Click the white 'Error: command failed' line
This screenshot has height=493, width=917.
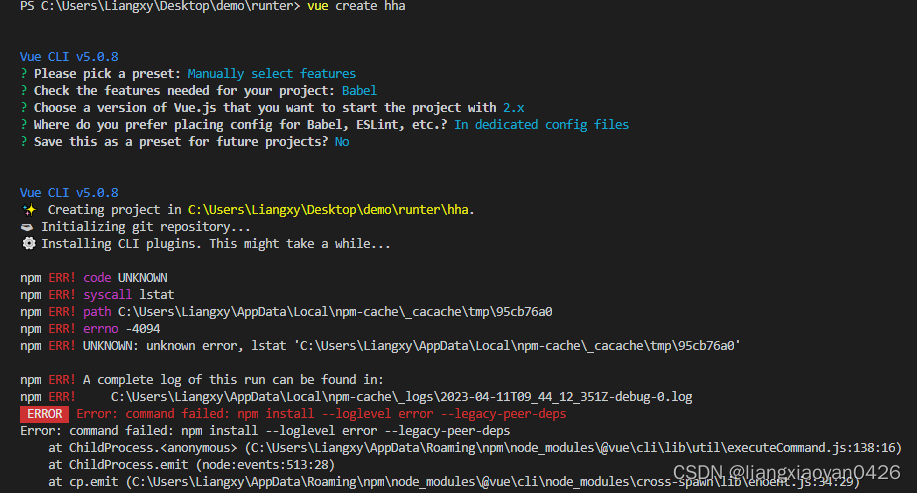click(265, 431)
